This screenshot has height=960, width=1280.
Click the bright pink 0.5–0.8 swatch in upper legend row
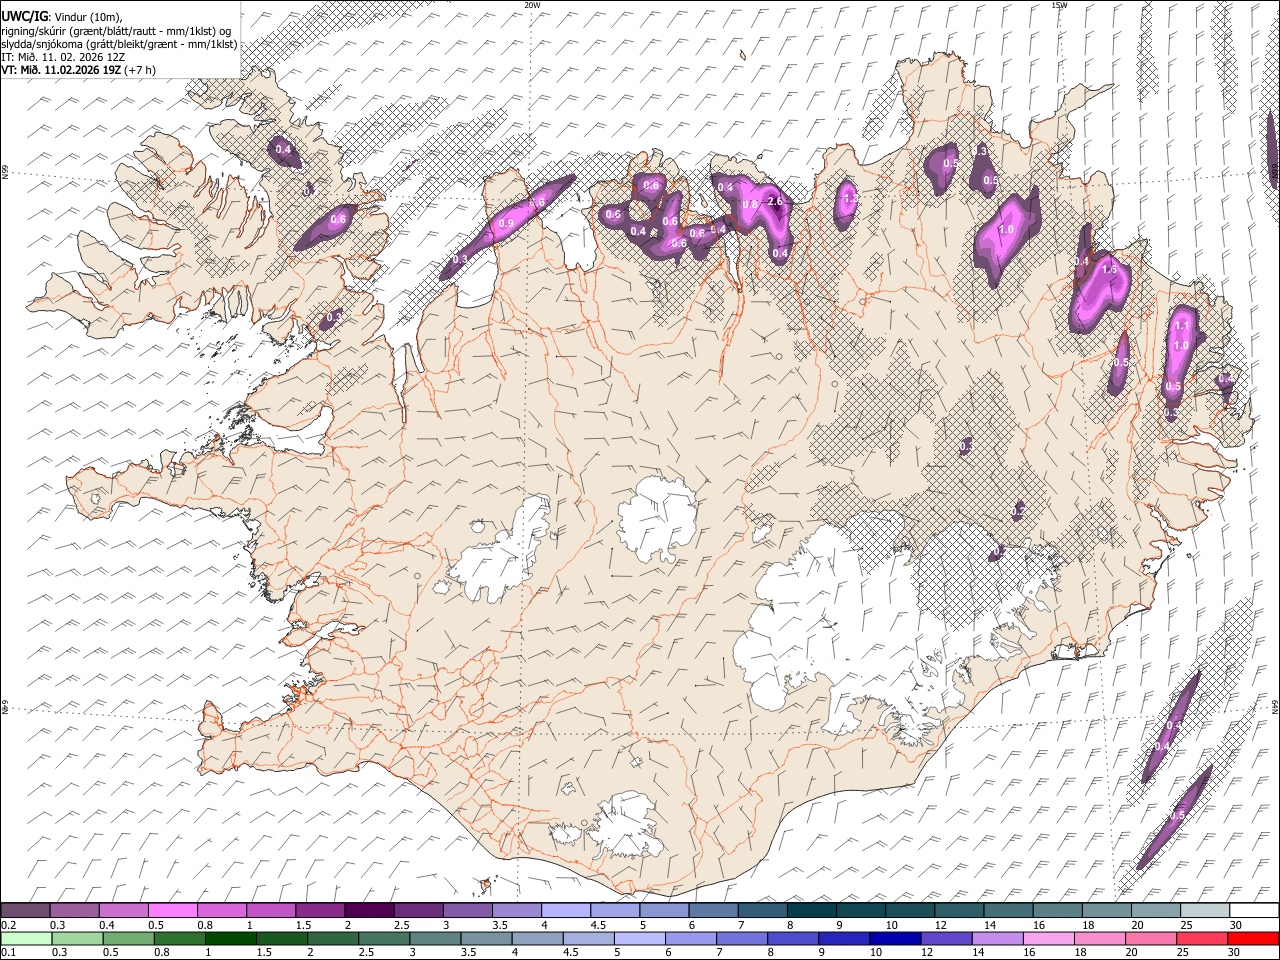tap(173, 911)
